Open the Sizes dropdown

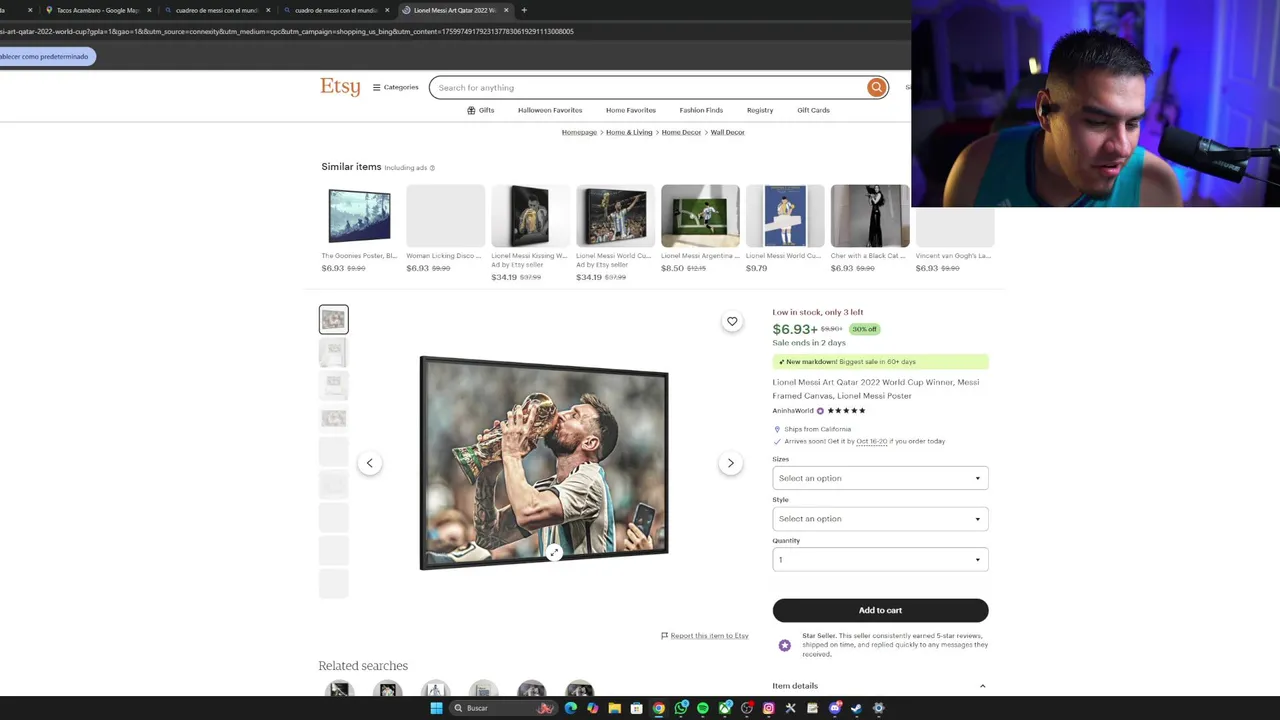tap(880, 478)
